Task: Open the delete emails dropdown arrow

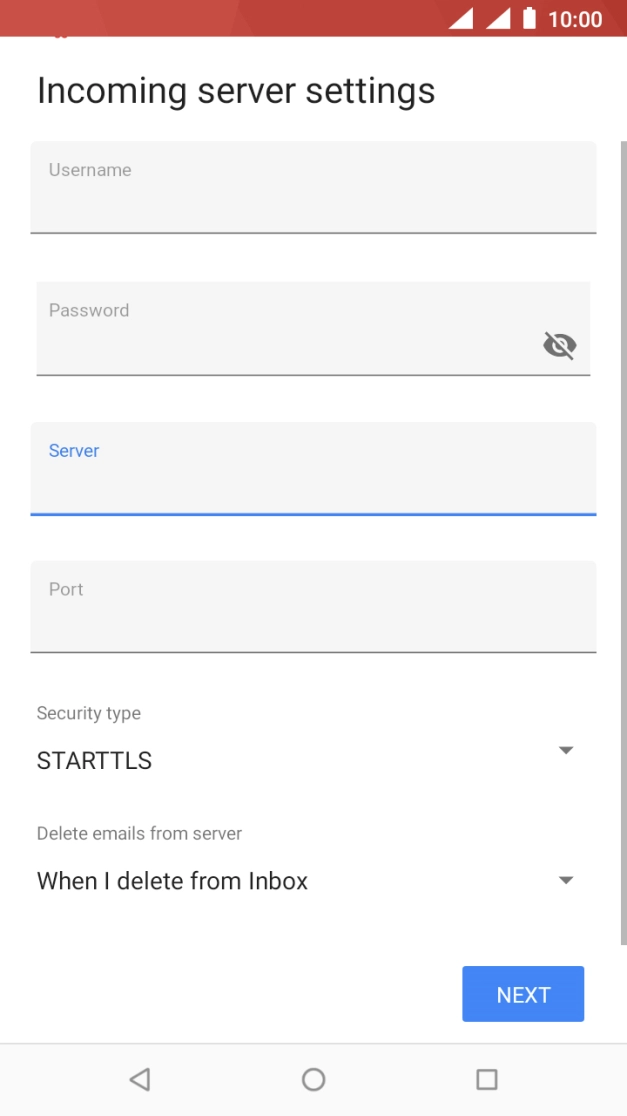Action: 566,880
